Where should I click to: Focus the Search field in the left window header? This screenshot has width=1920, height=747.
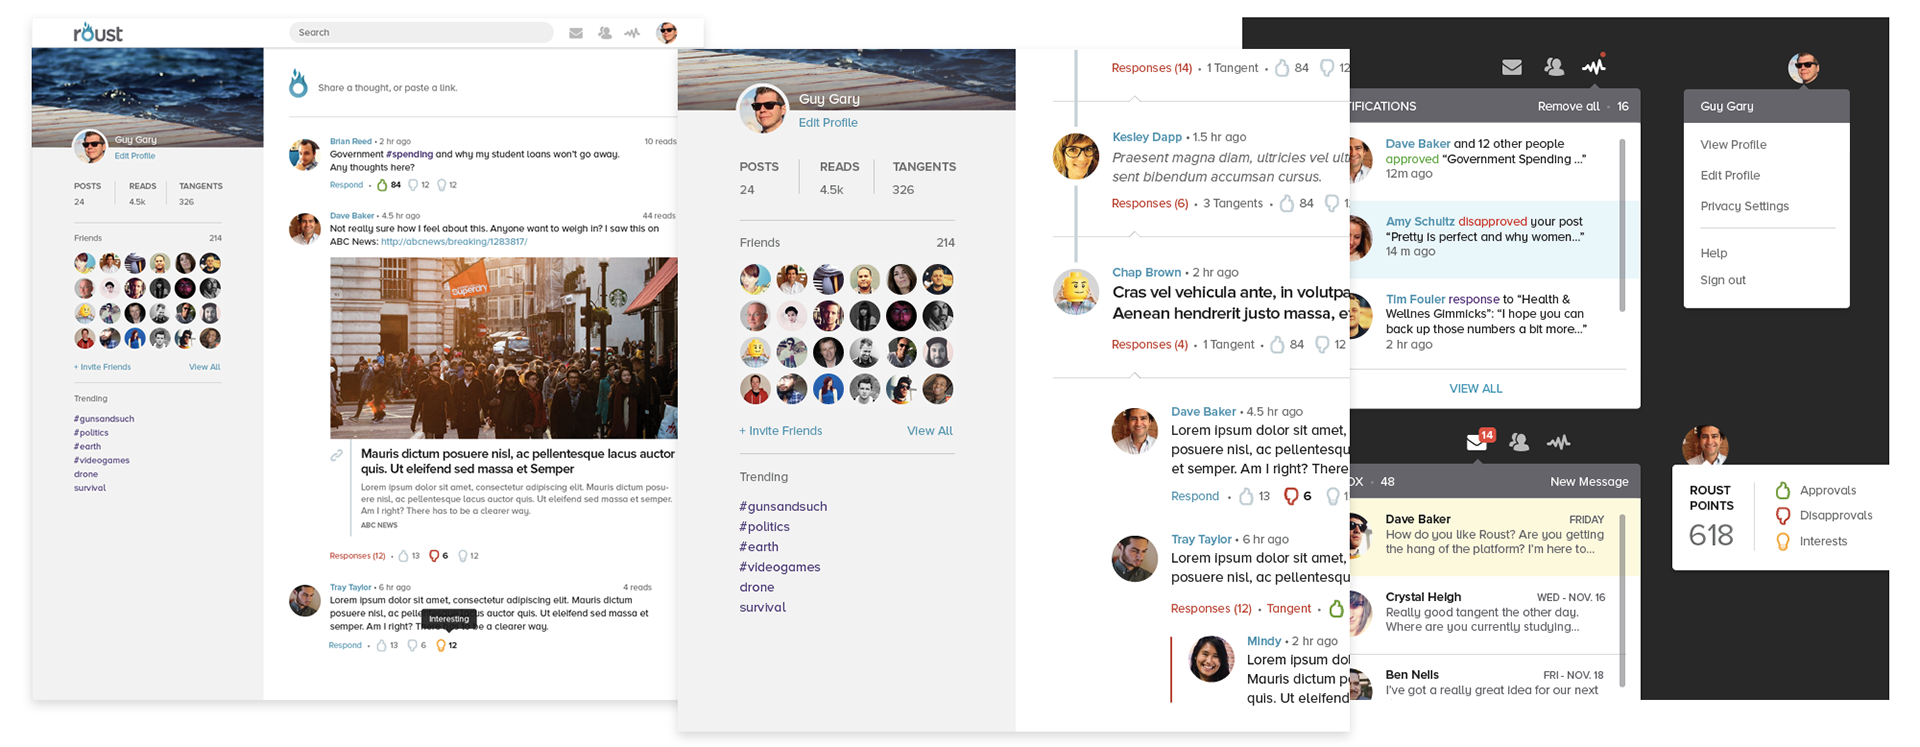click(x=421, y=32)
